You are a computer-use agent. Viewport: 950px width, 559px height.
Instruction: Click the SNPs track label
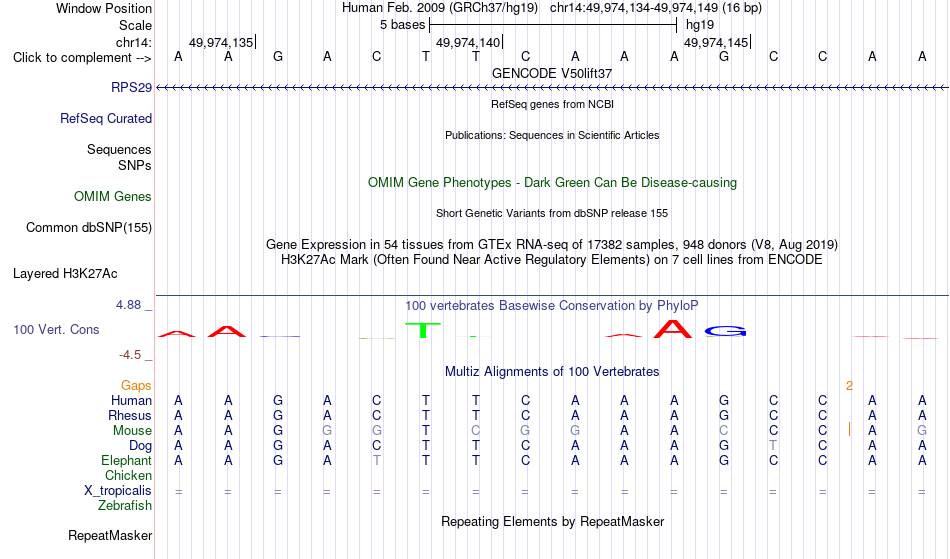pyautogui.click(x=135, y=166)
